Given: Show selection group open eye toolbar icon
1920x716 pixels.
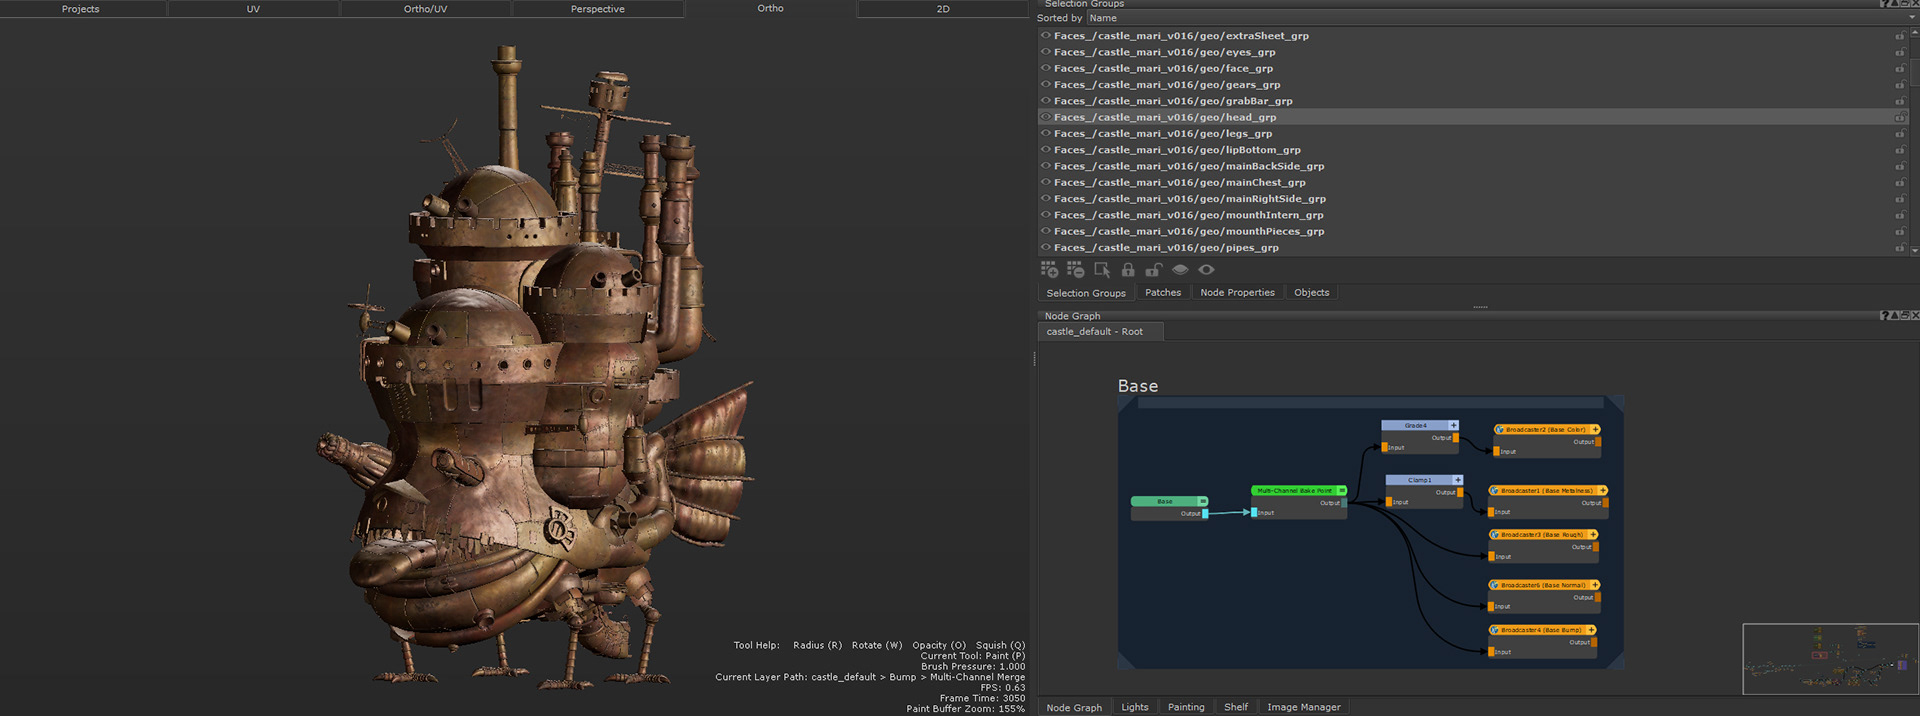Looking at the screenshot, I should point(1207,270).
